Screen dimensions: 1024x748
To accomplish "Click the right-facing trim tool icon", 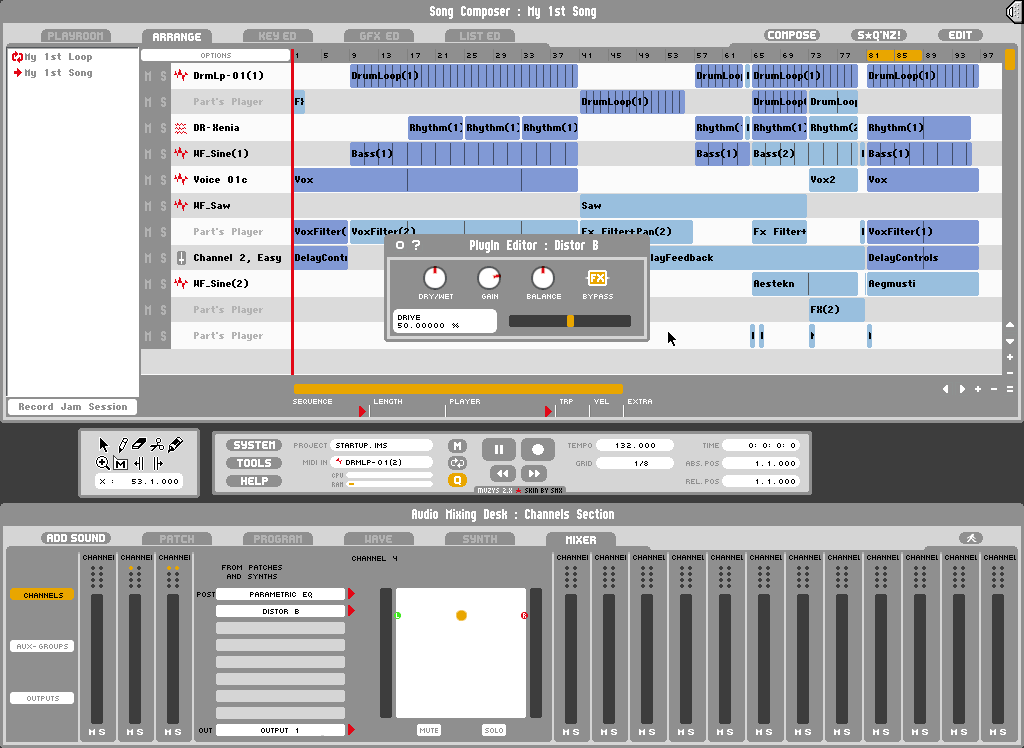I will [157, 463].
